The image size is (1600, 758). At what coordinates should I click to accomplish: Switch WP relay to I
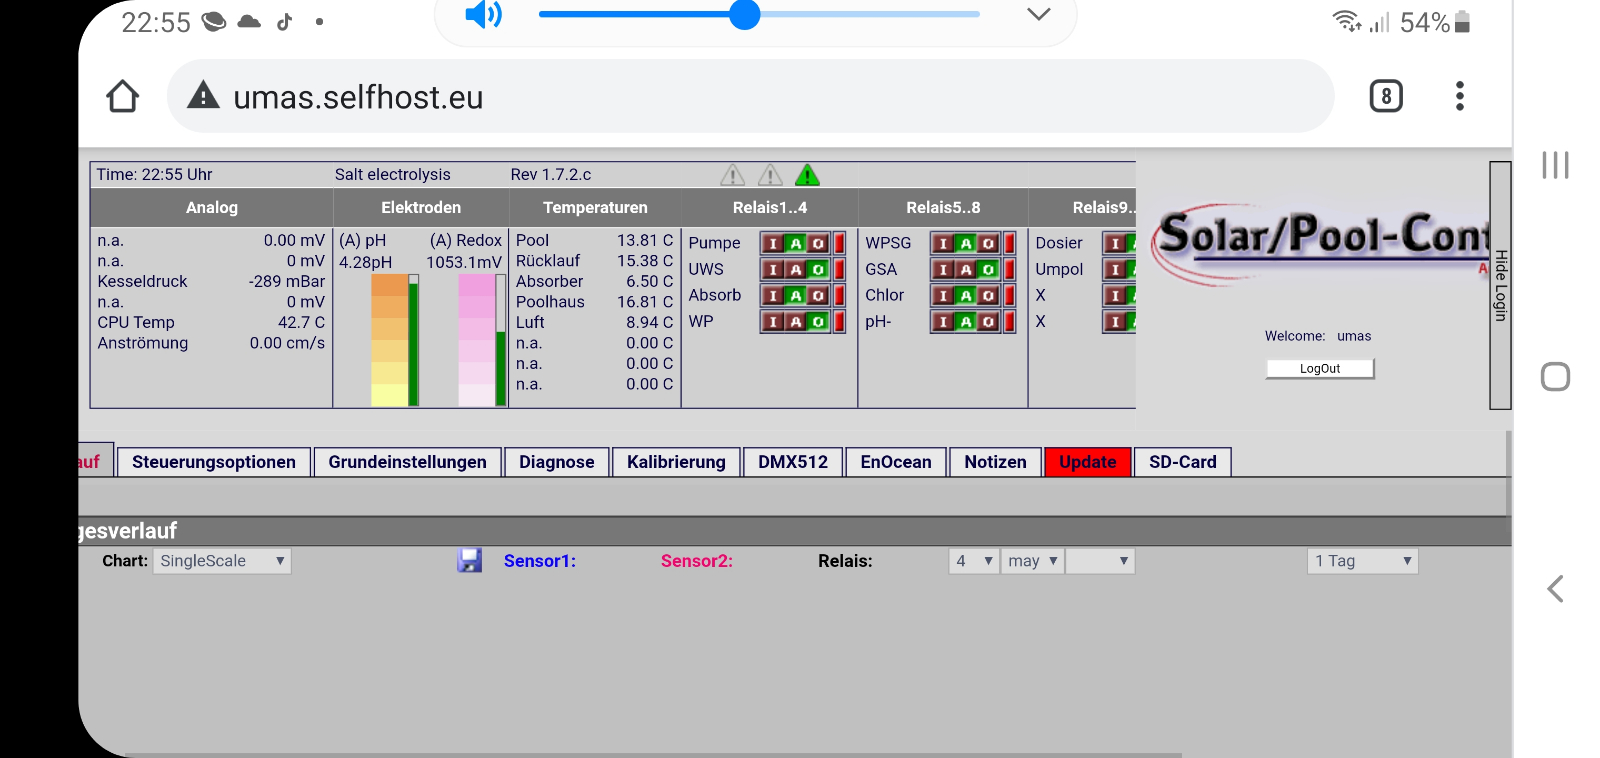coord(773,321)
